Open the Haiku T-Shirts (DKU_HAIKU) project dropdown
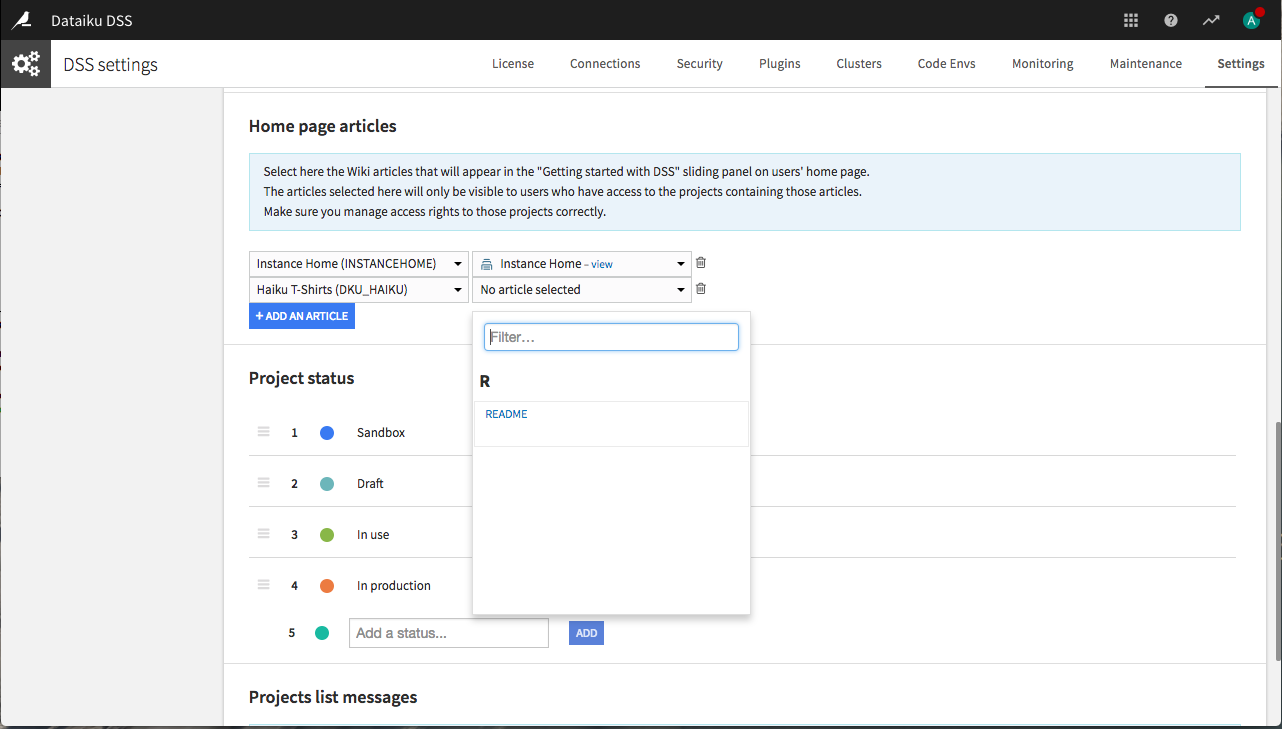 point(358,290)
